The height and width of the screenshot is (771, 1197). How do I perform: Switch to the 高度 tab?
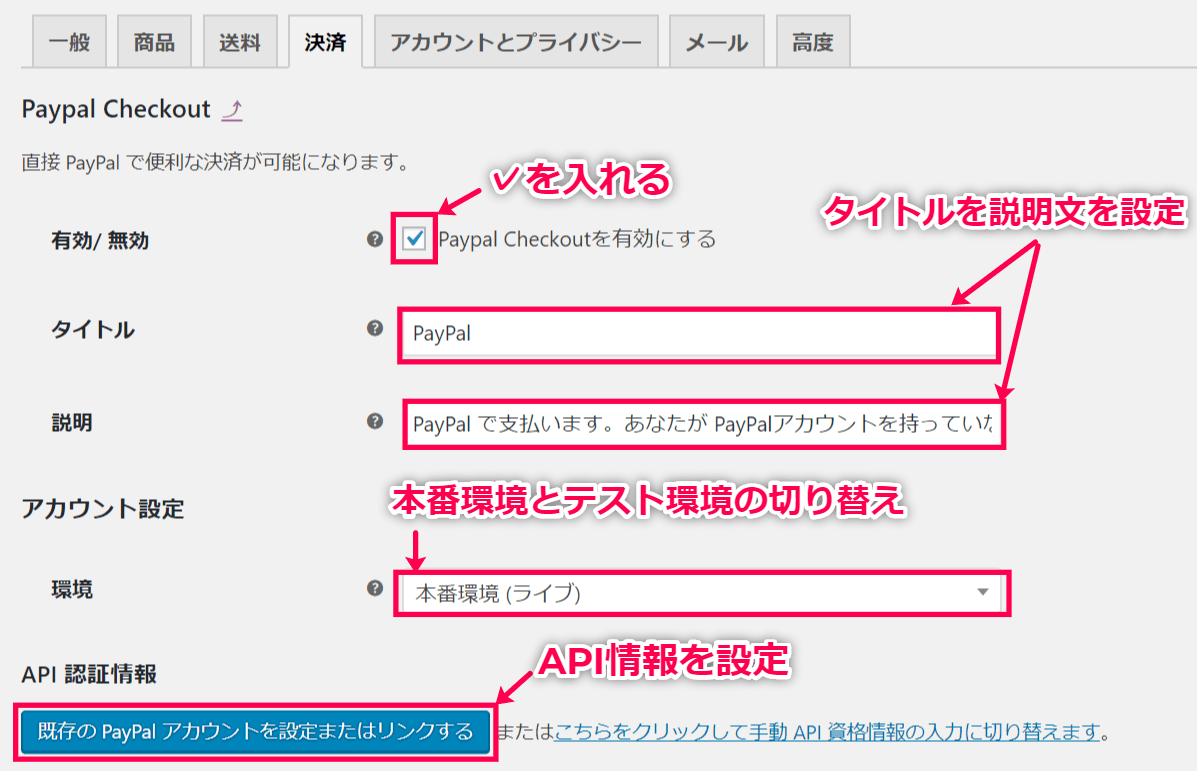pyautogui.click(x=813, y=42)
